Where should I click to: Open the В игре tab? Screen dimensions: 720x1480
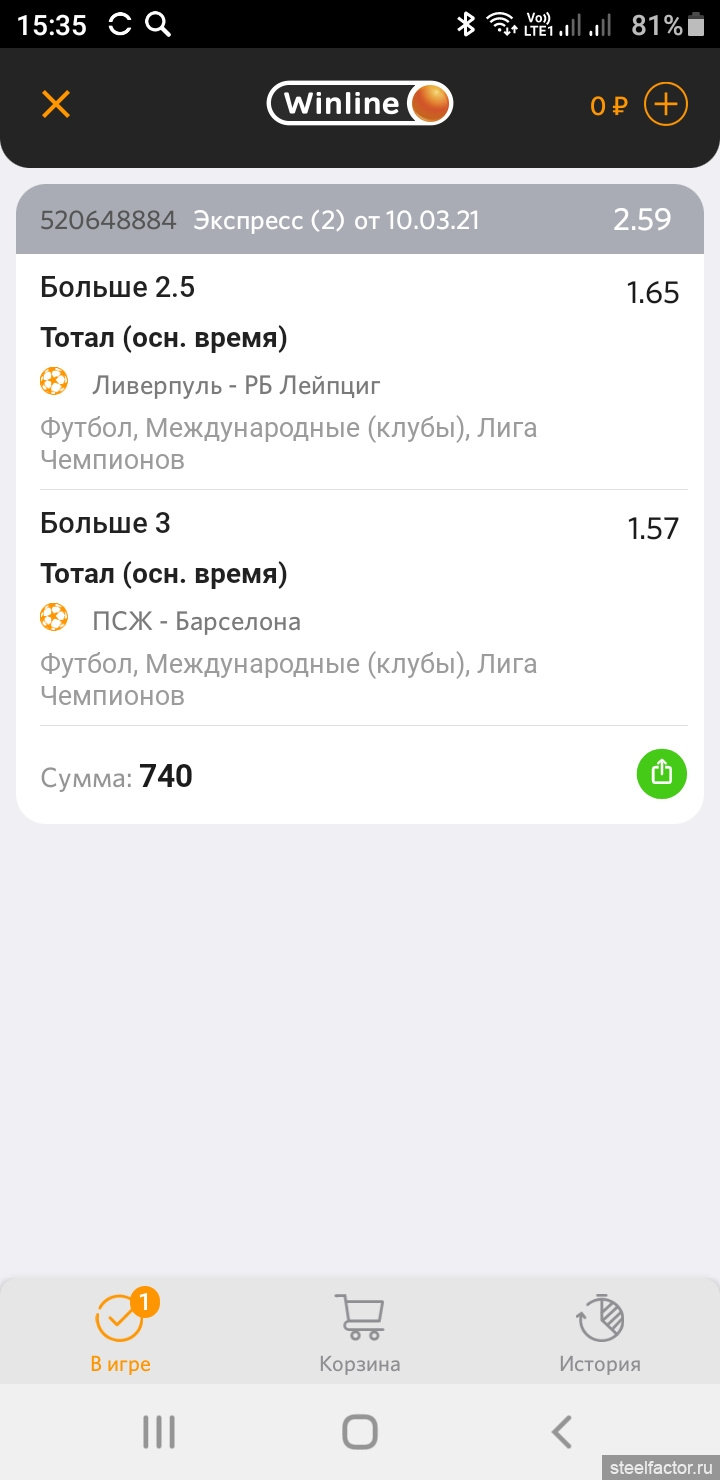pos(120,1332)
